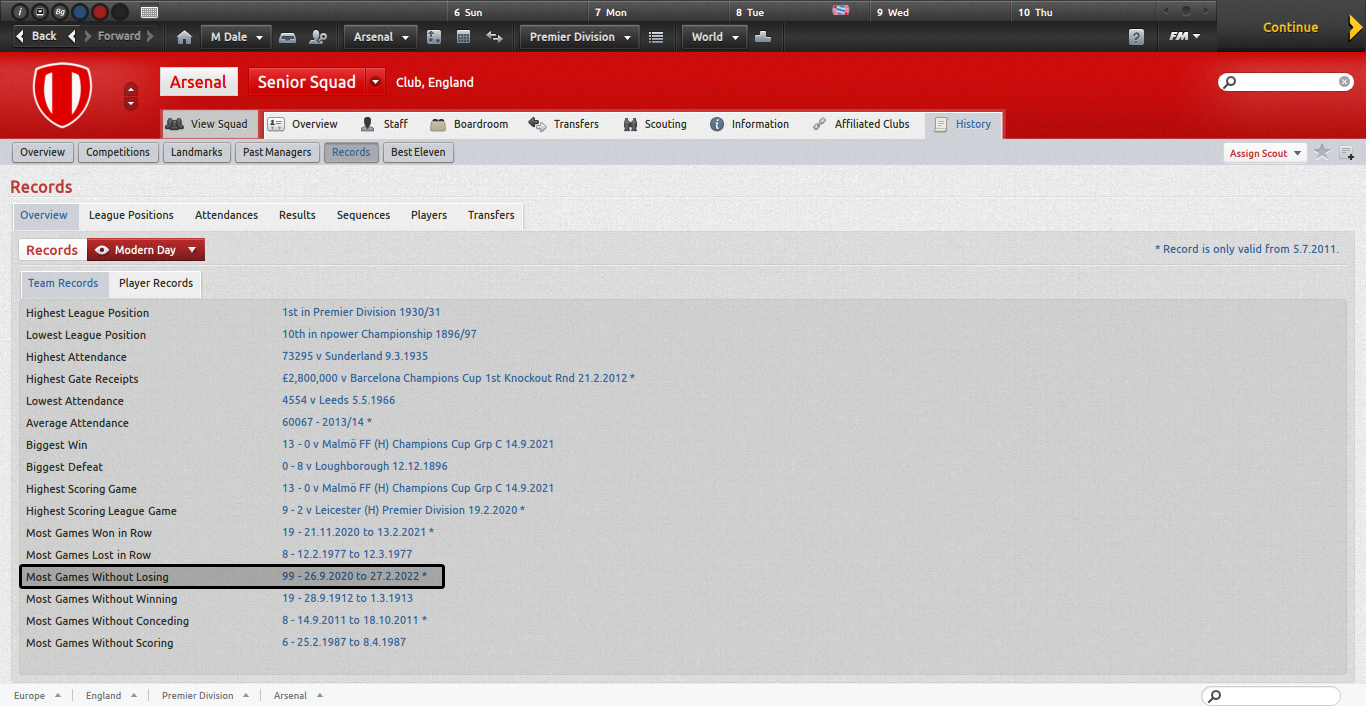Open the Back history arrow

tap(72, 36)
